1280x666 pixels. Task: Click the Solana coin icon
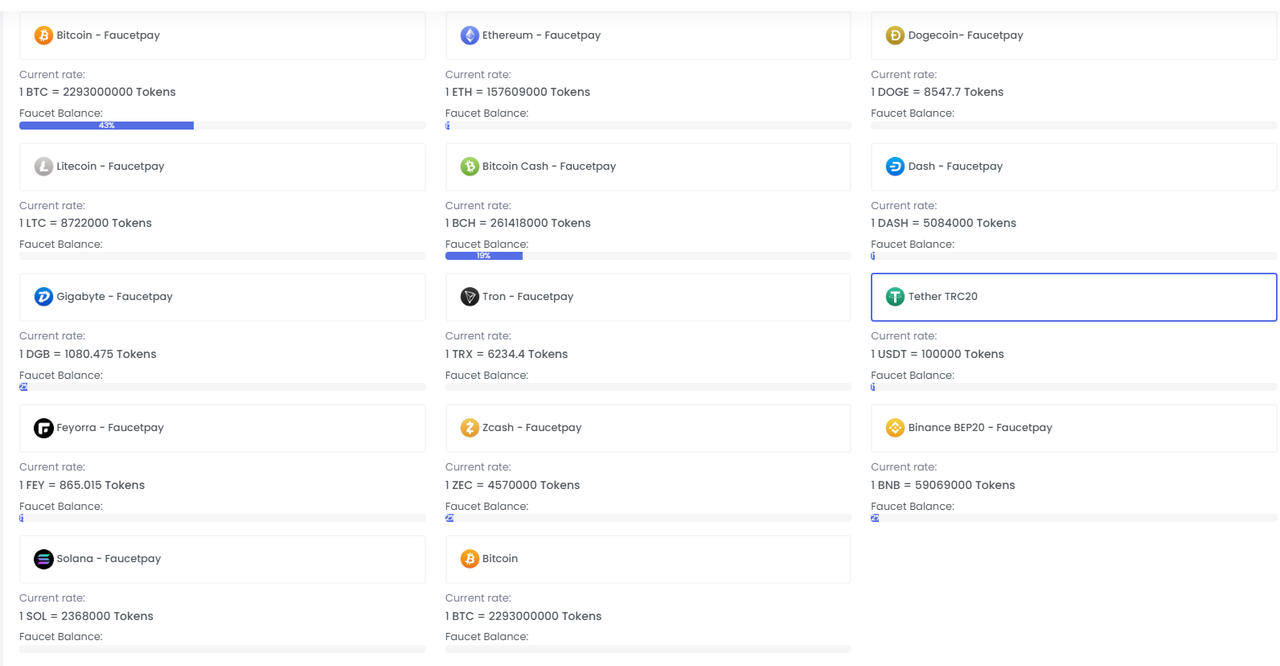point(43,559)
